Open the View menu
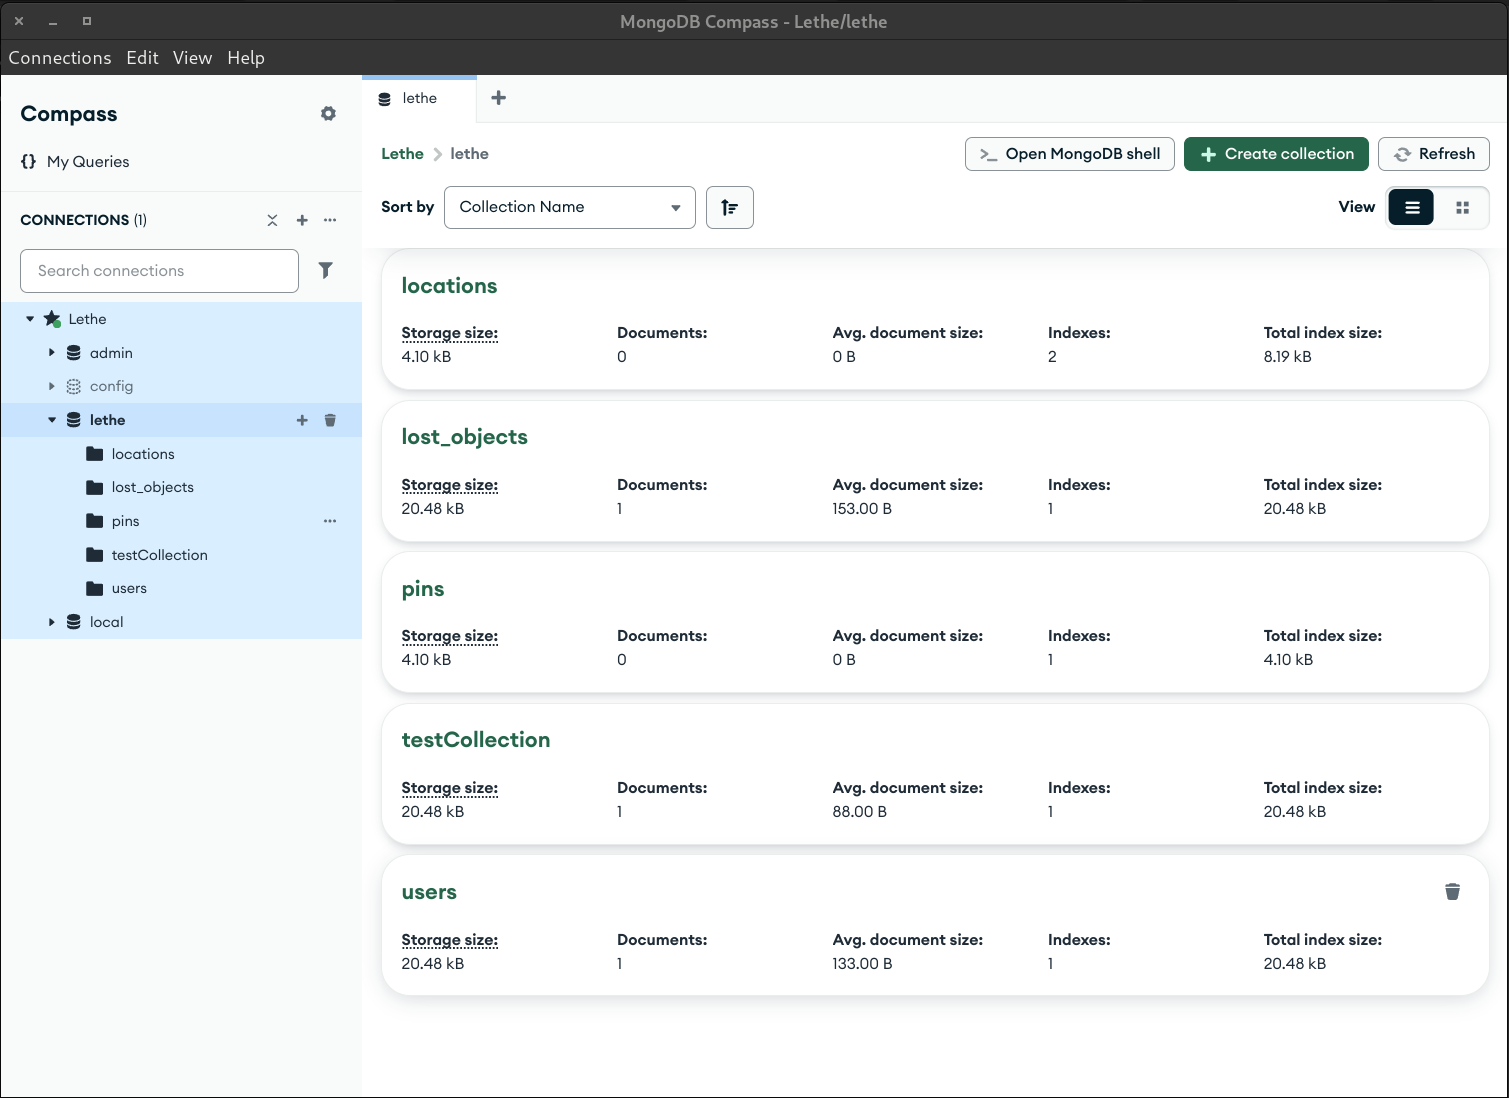The height and width of the screenshot is (1098, 1509). (x=192, y=58)
